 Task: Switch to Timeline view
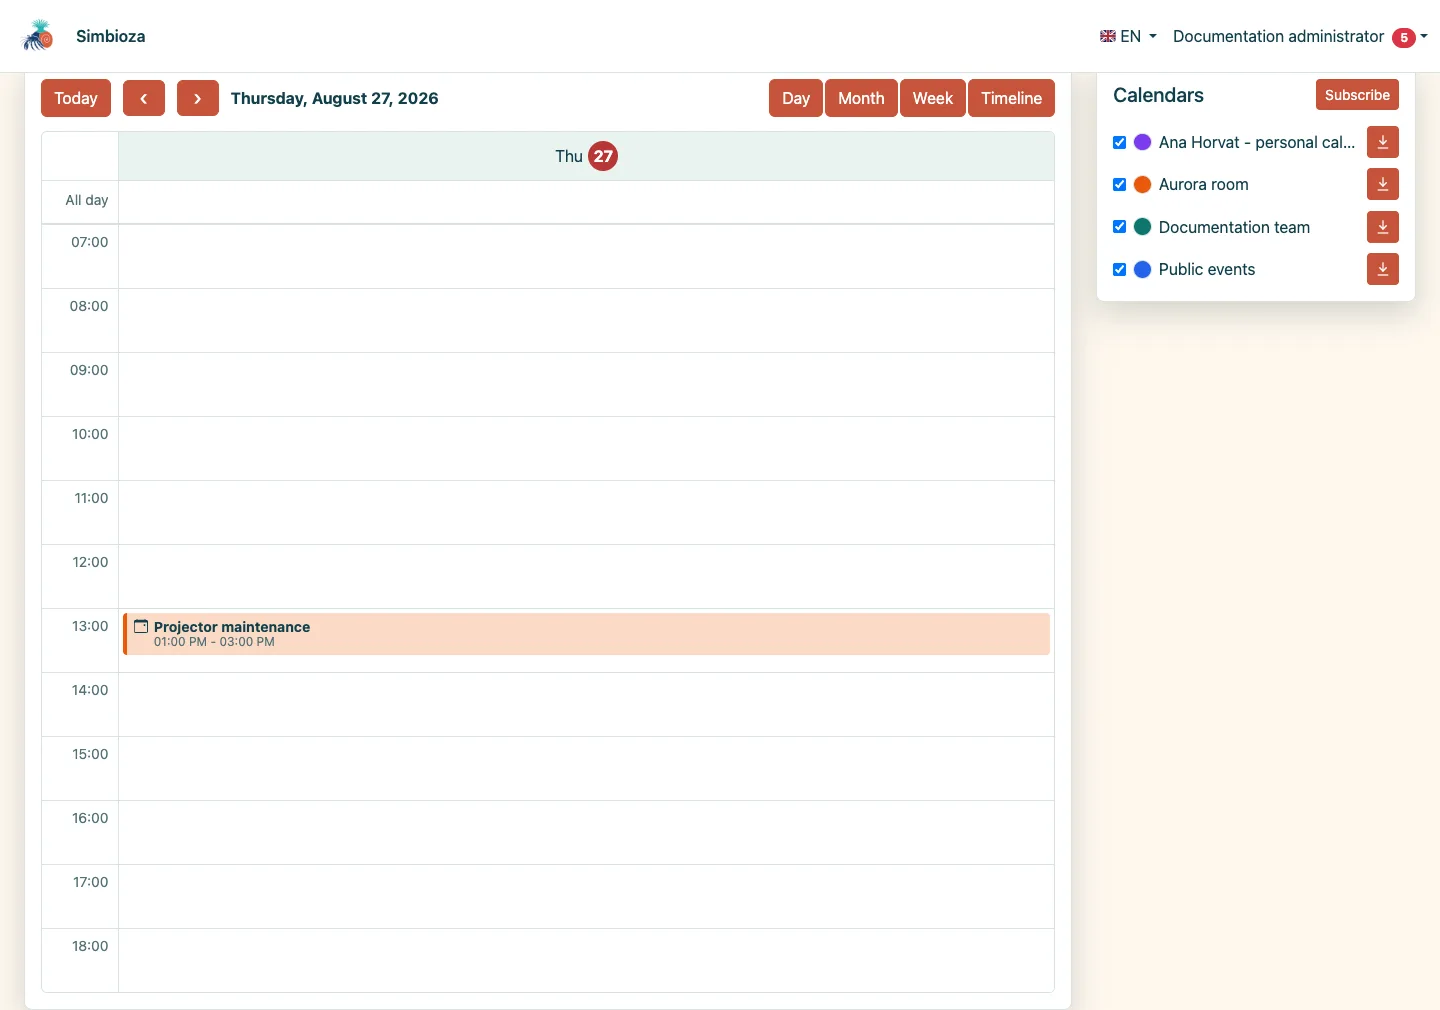click(1011, 98)
